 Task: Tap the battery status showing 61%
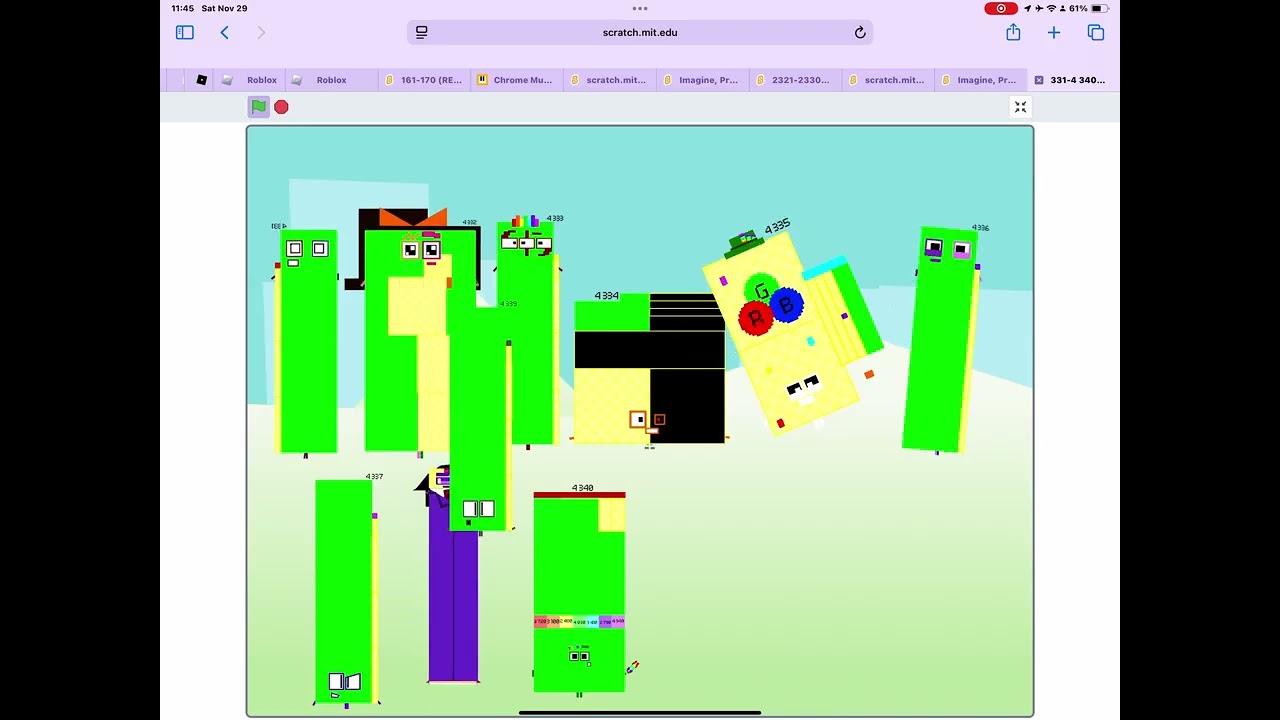(1090, 8)
